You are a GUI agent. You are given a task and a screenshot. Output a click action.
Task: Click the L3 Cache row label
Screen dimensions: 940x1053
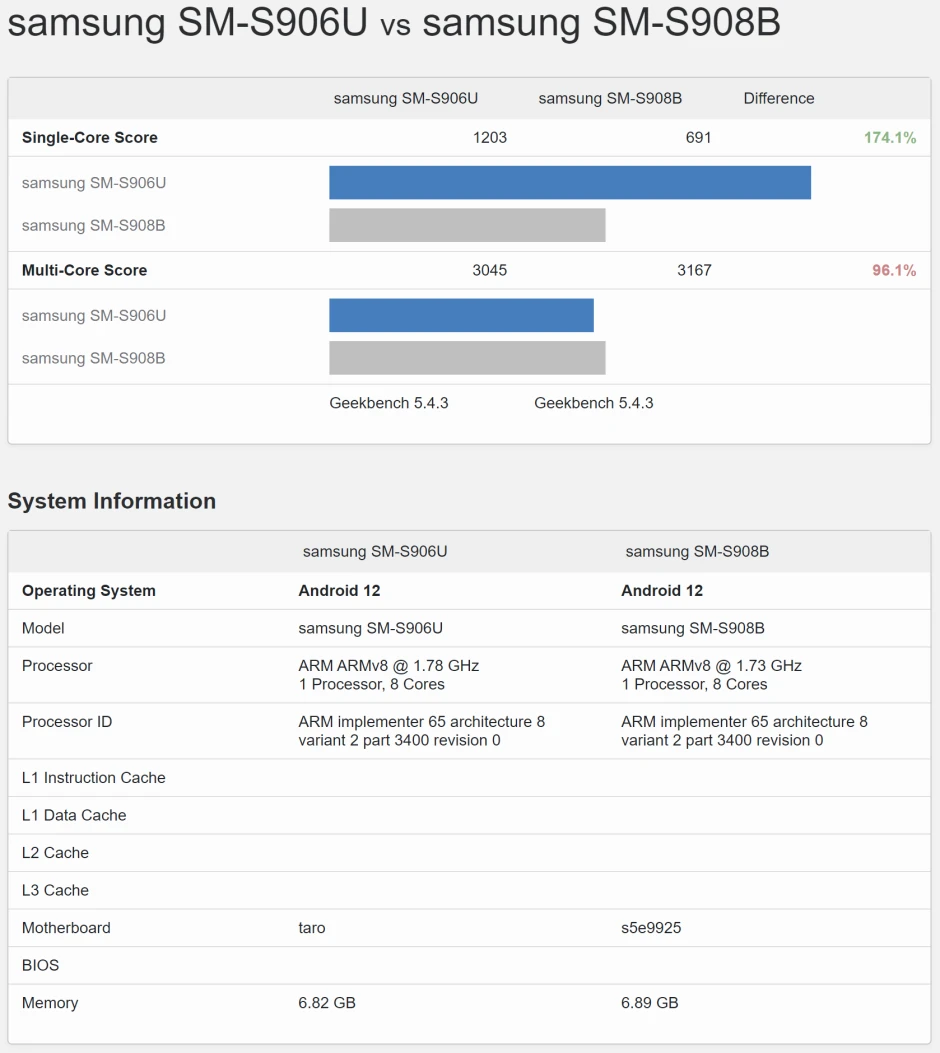coord(55,890)
